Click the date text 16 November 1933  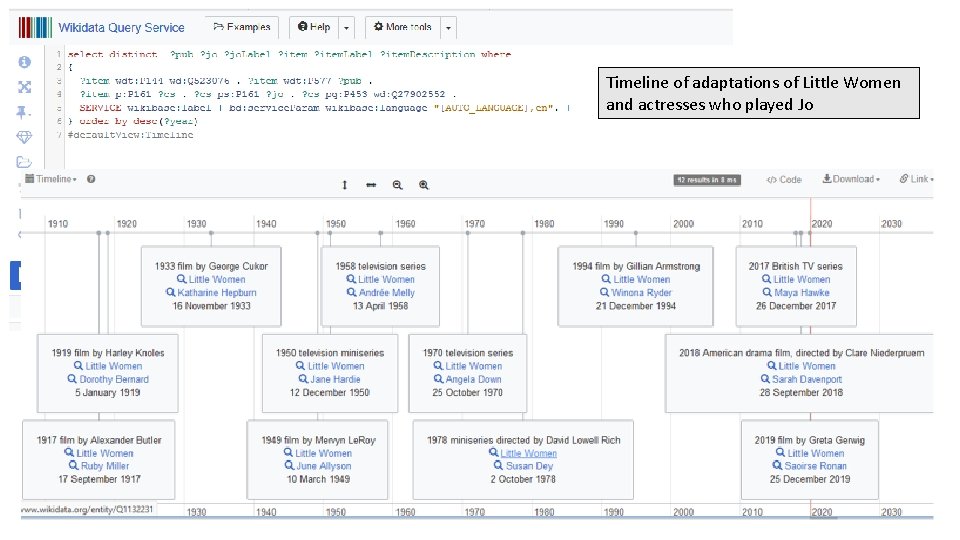[211, 306]
